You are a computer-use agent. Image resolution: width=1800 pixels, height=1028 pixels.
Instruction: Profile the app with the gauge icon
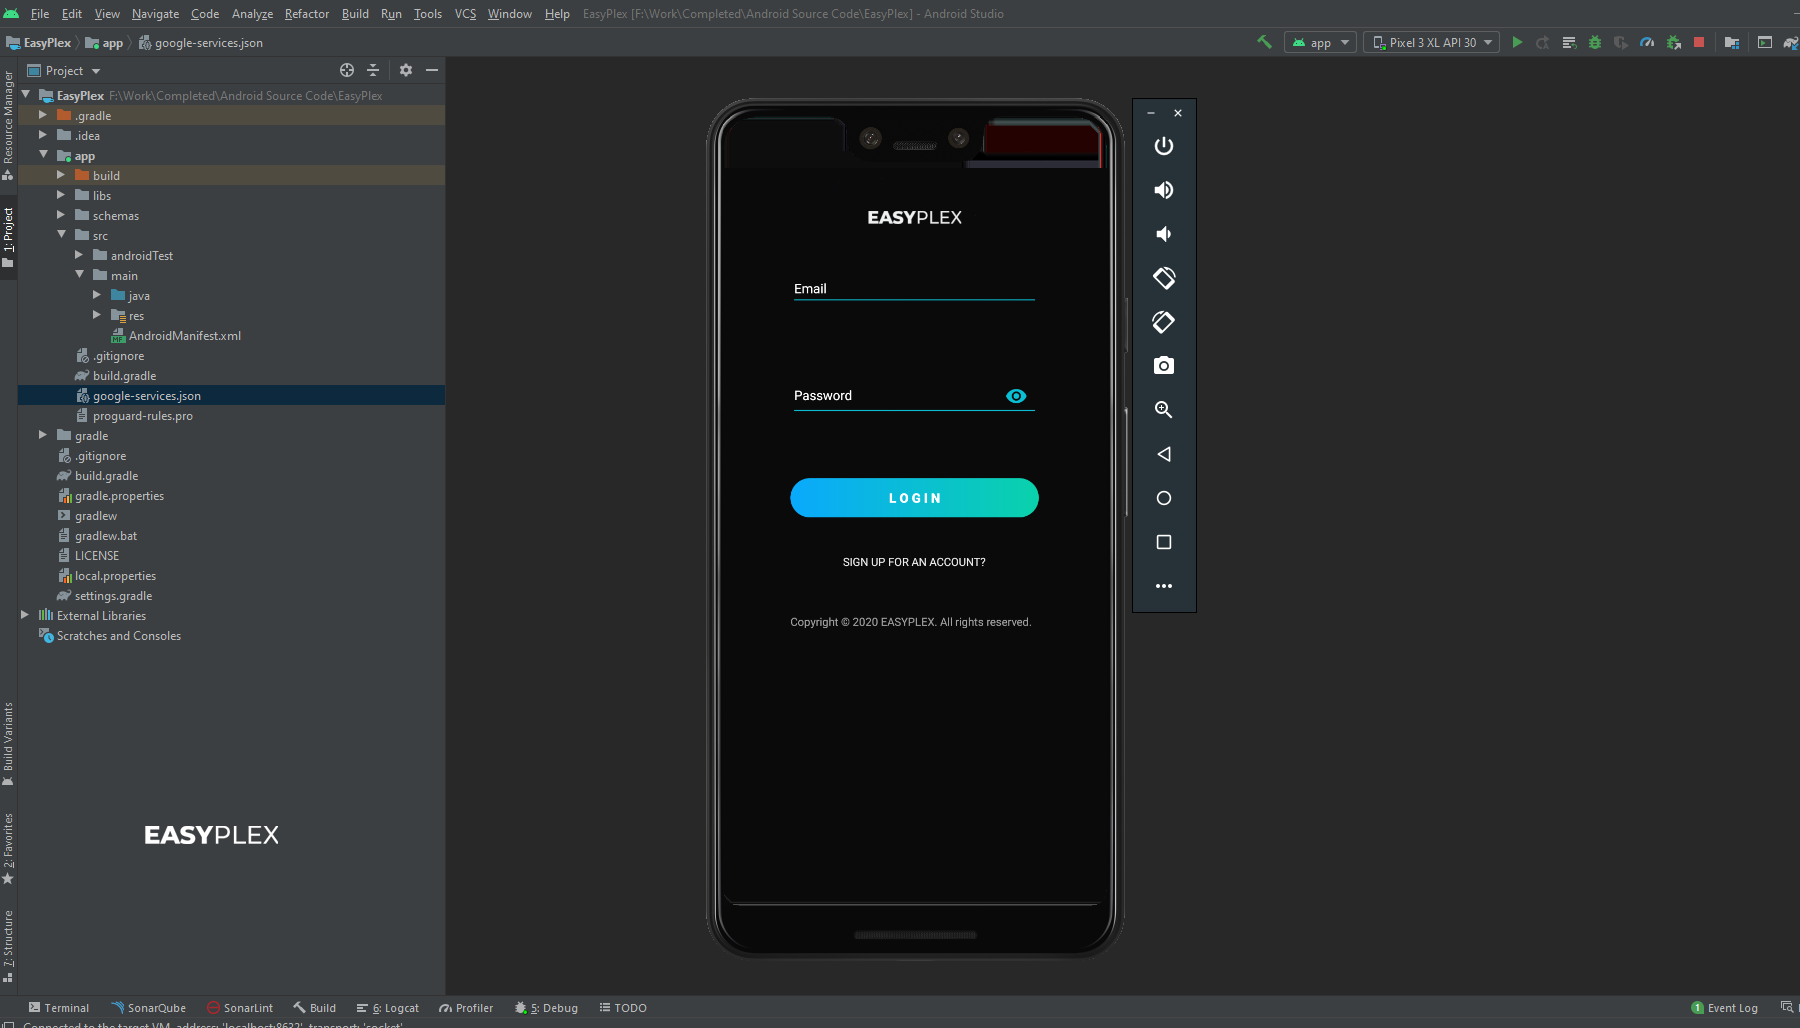1646,42
